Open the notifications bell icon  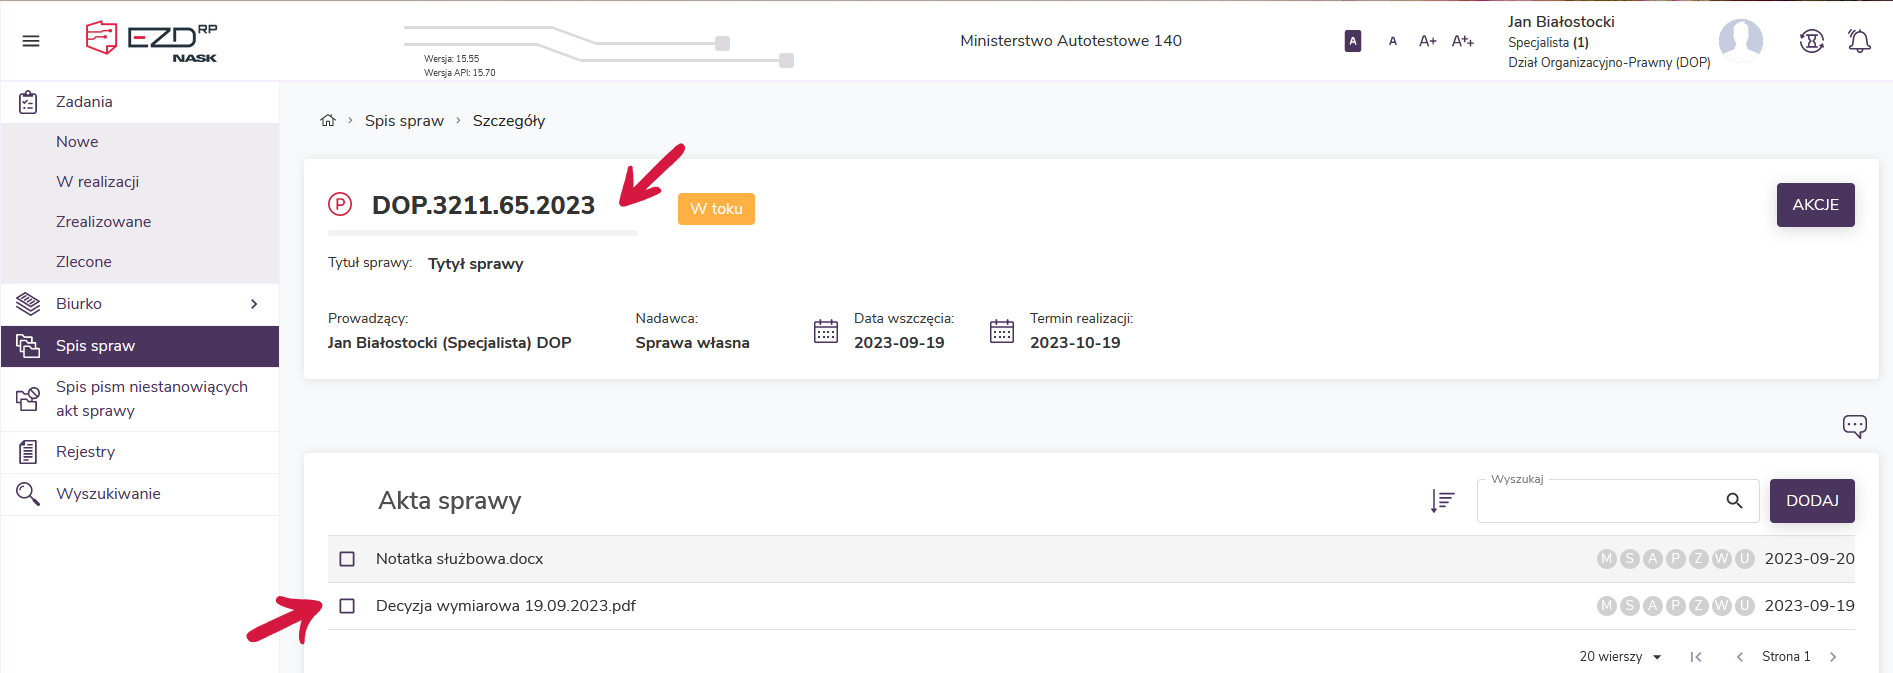1858,41
